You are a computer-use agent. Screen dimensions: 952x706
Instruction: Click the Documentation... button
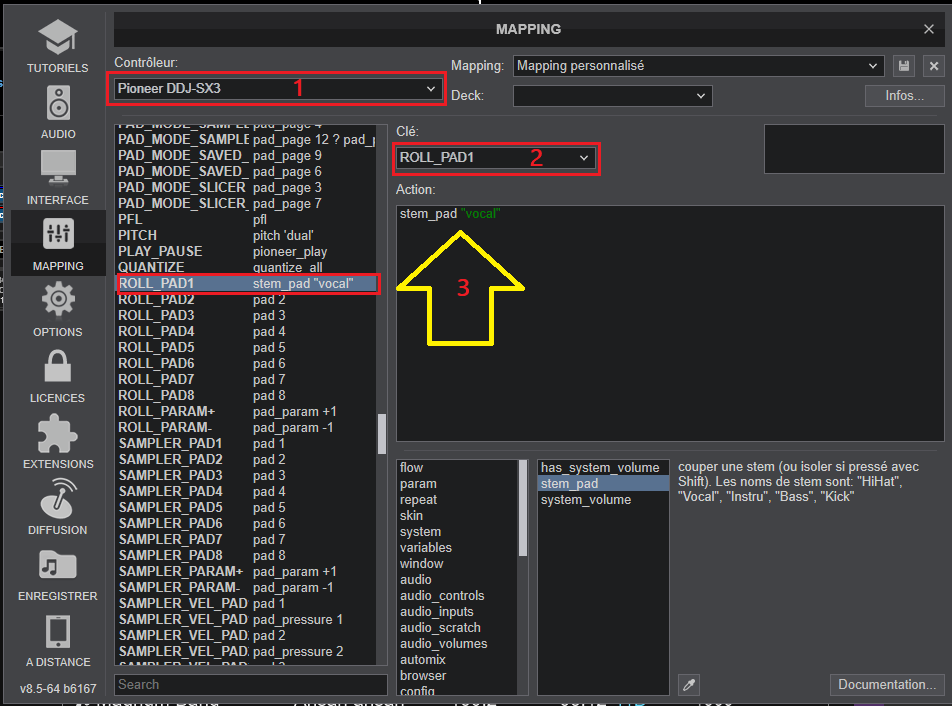click(x=887, y=685)
